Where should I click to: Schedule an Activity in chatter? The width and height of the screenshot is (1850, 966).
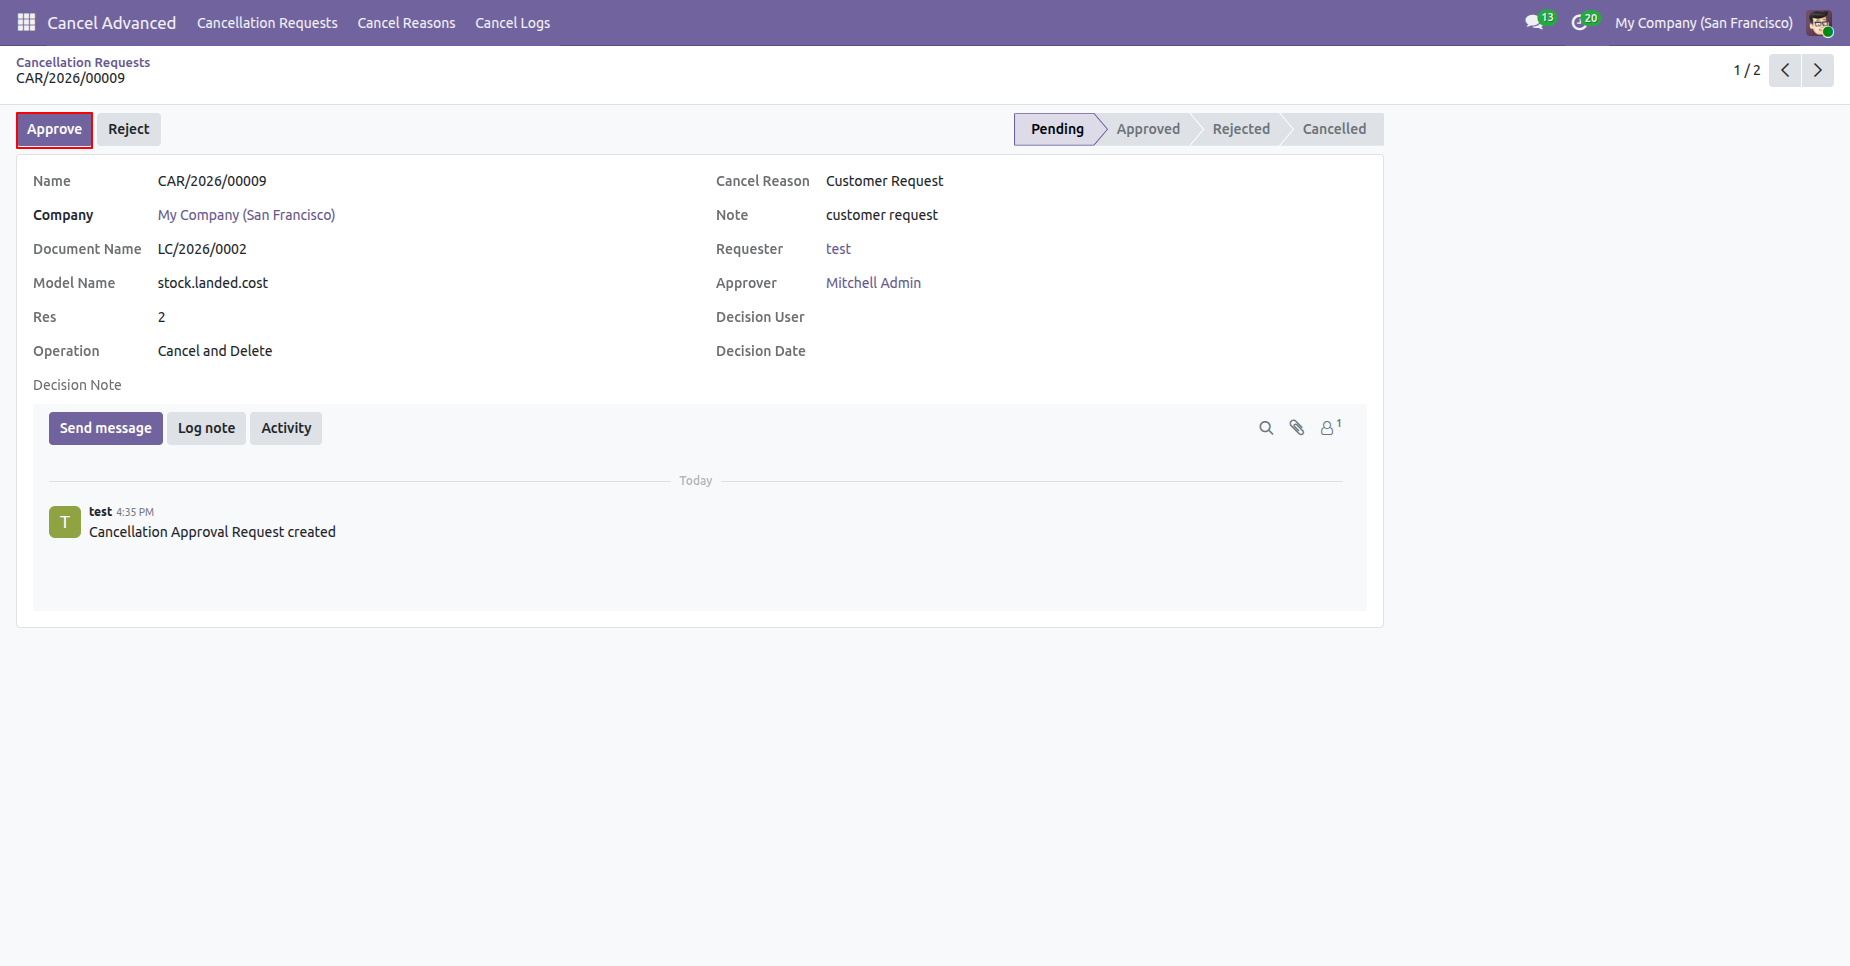[286, 428]
